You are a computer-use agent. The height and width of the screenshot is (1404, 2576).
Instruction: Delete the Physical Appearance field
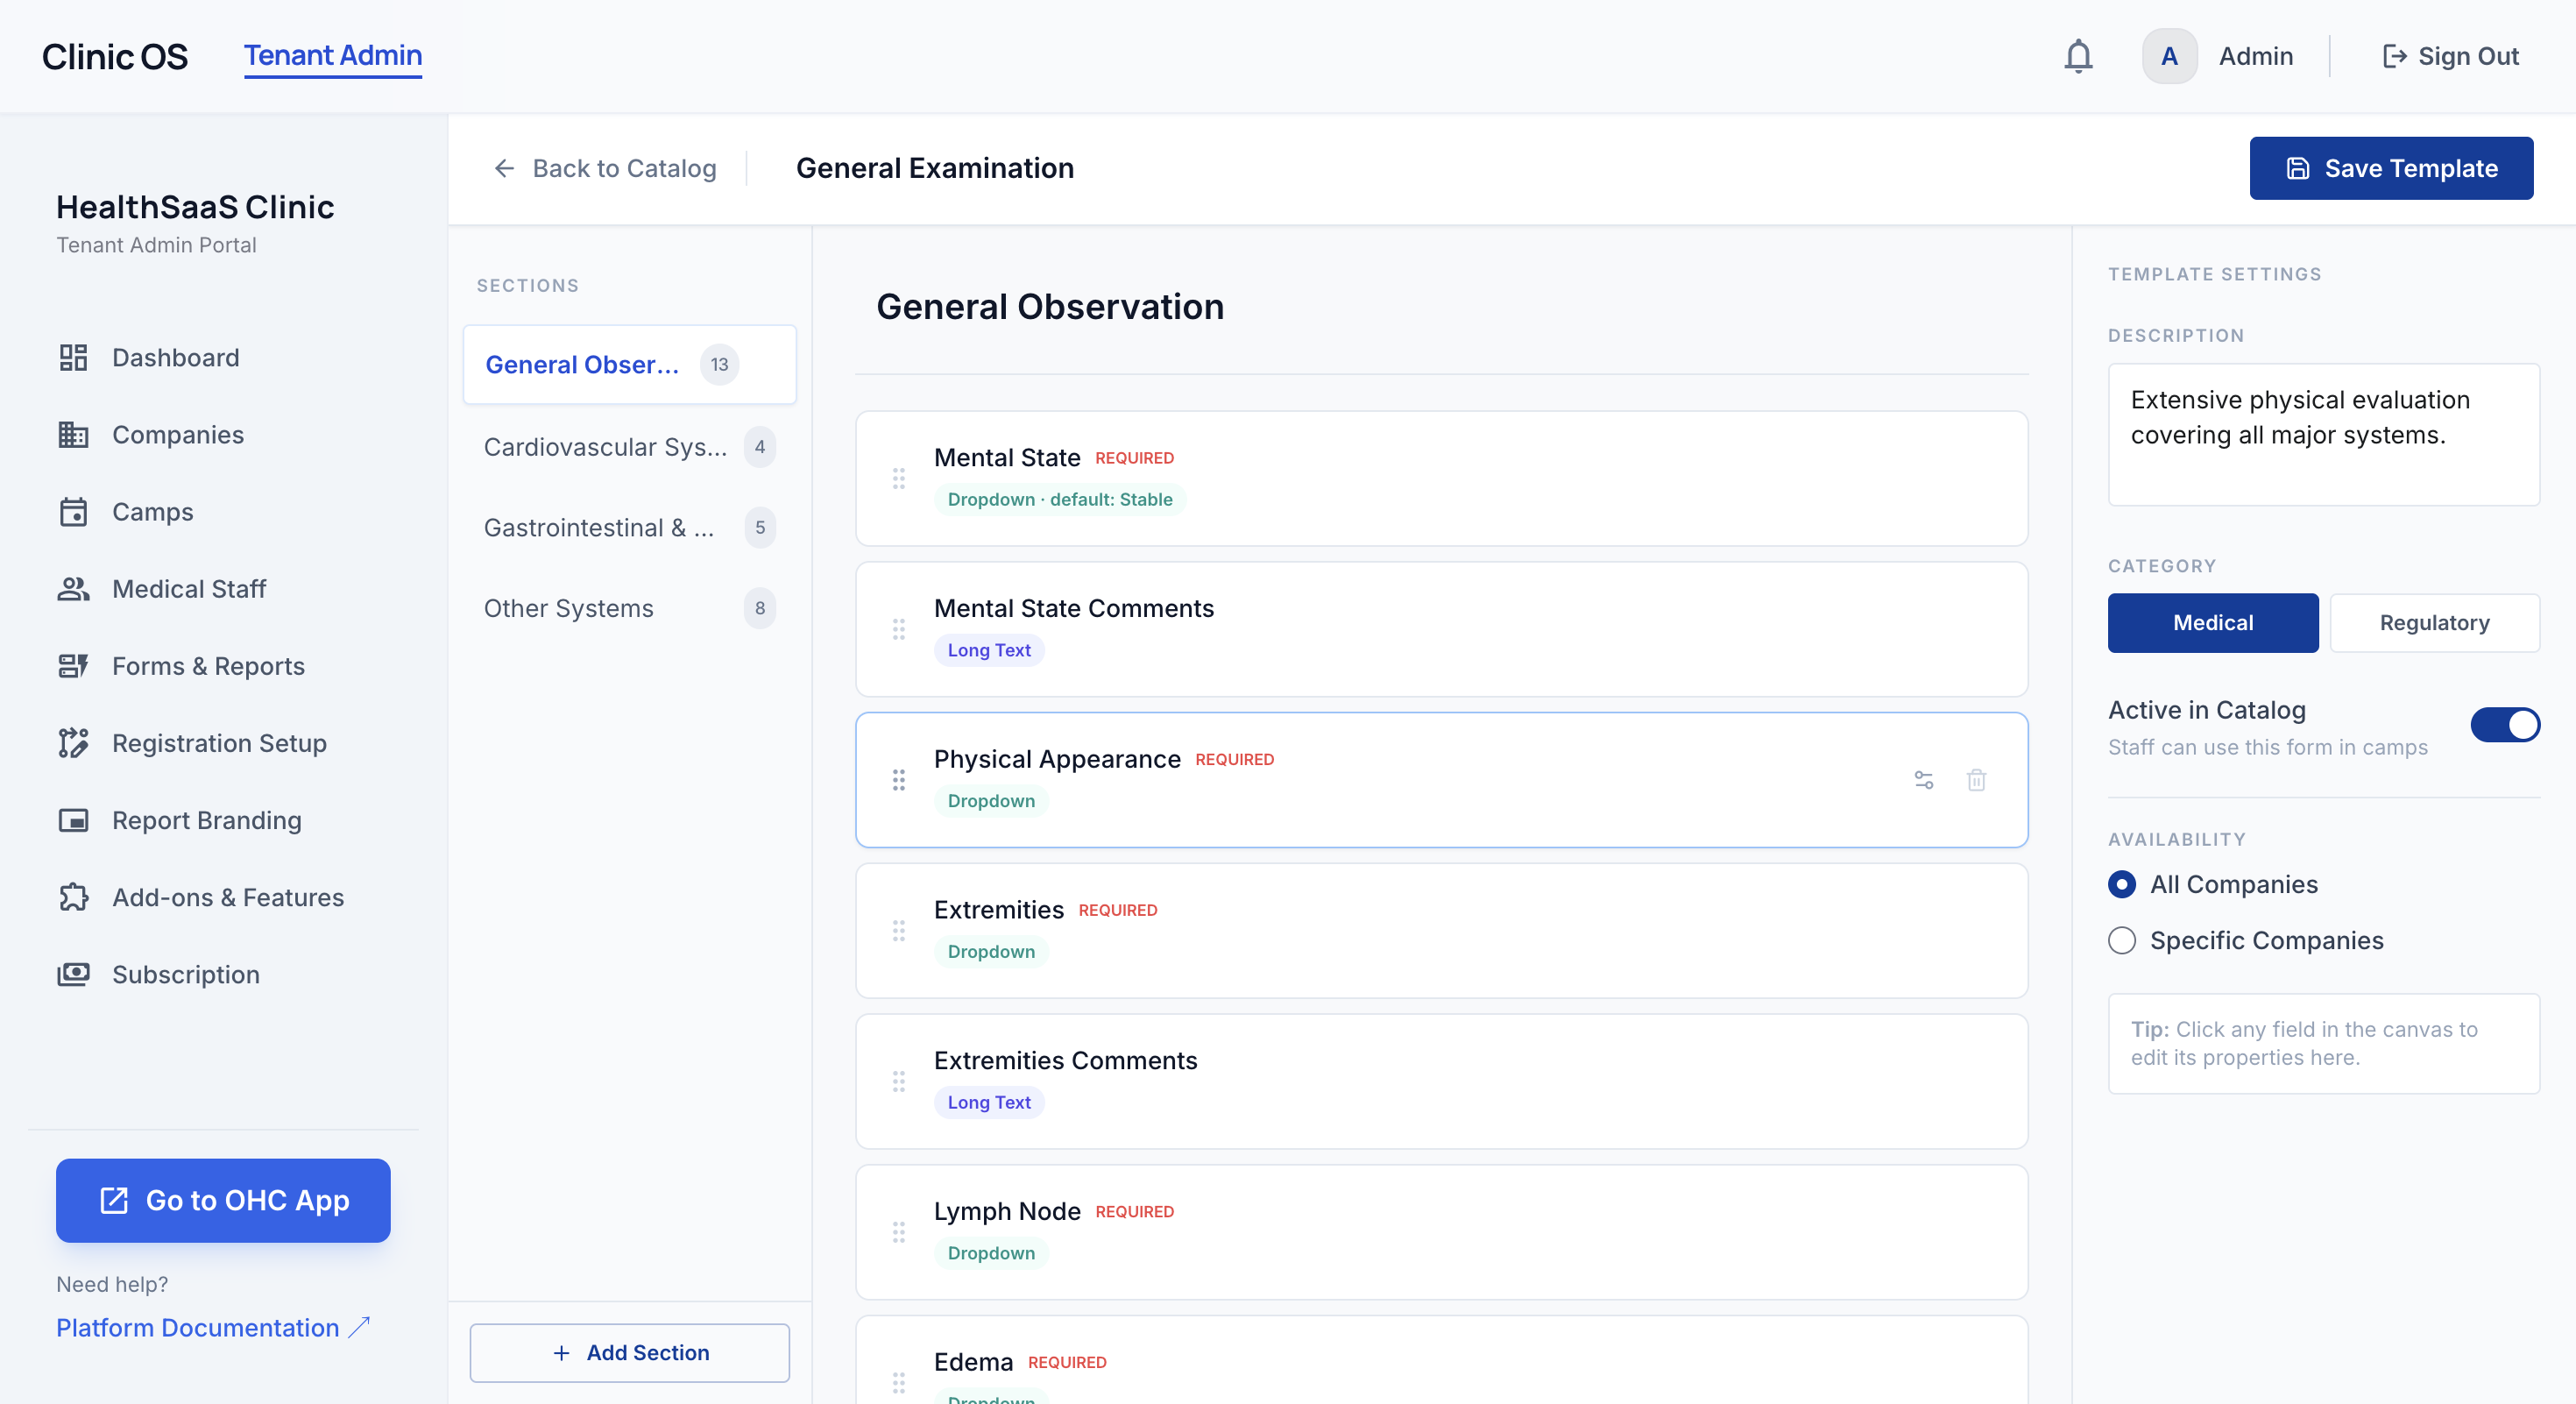tap(1976, 780)
